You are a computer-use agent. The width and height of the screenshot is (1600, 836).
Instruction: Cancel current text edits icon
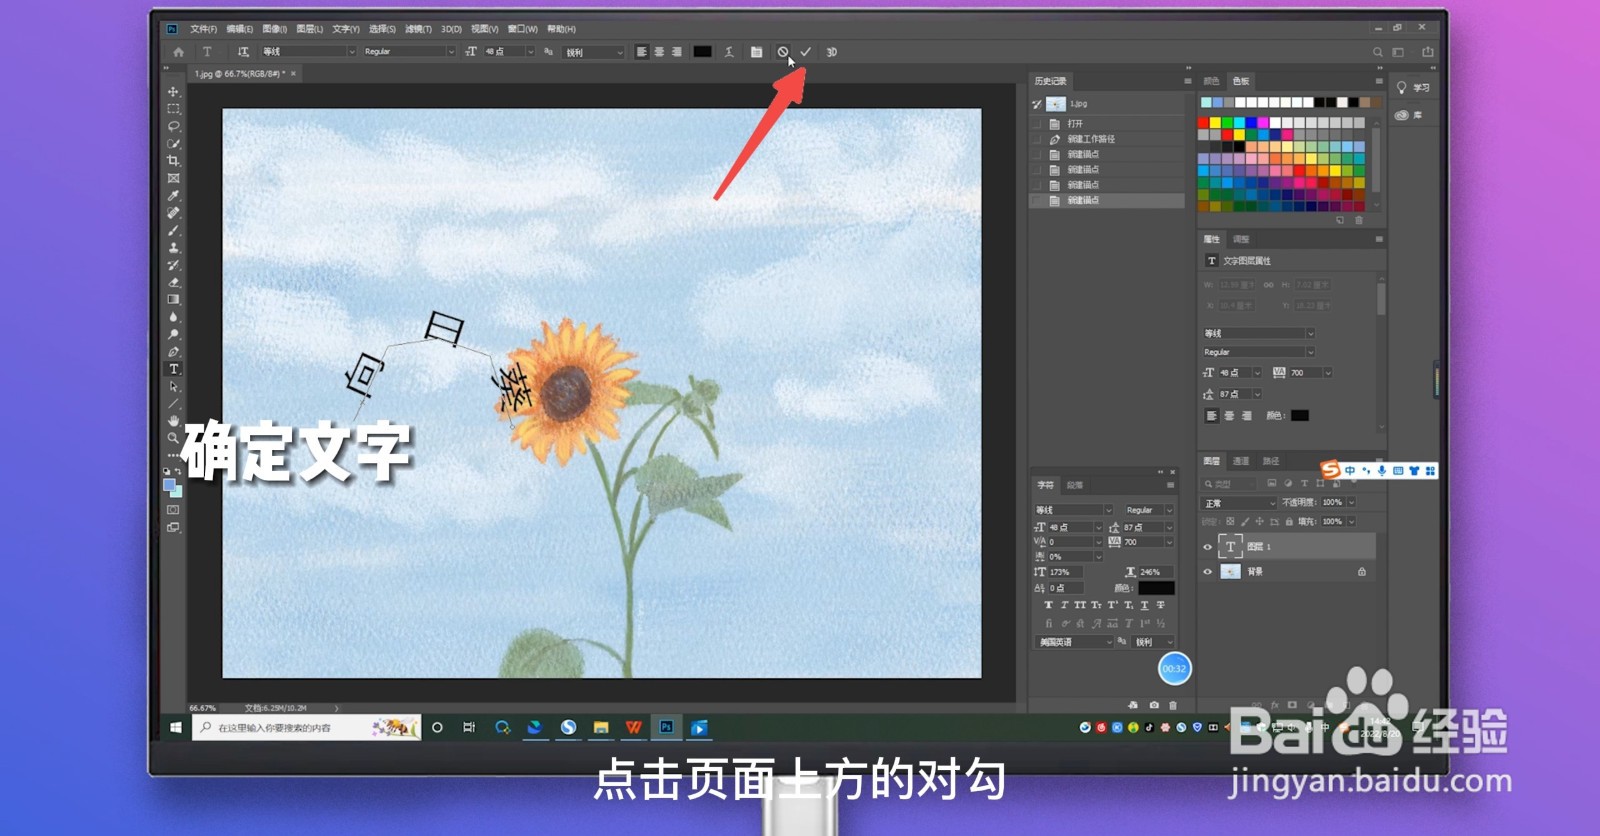tap(783, 52)
